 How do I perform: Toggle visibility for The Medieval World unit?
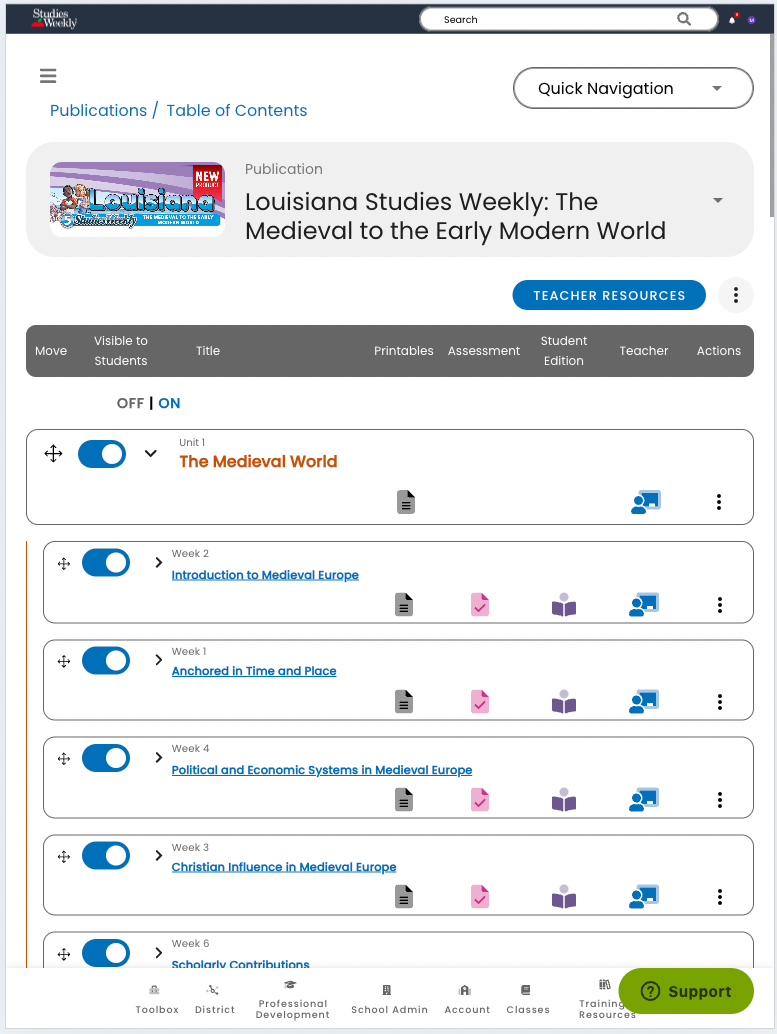(x=102, y=454)
